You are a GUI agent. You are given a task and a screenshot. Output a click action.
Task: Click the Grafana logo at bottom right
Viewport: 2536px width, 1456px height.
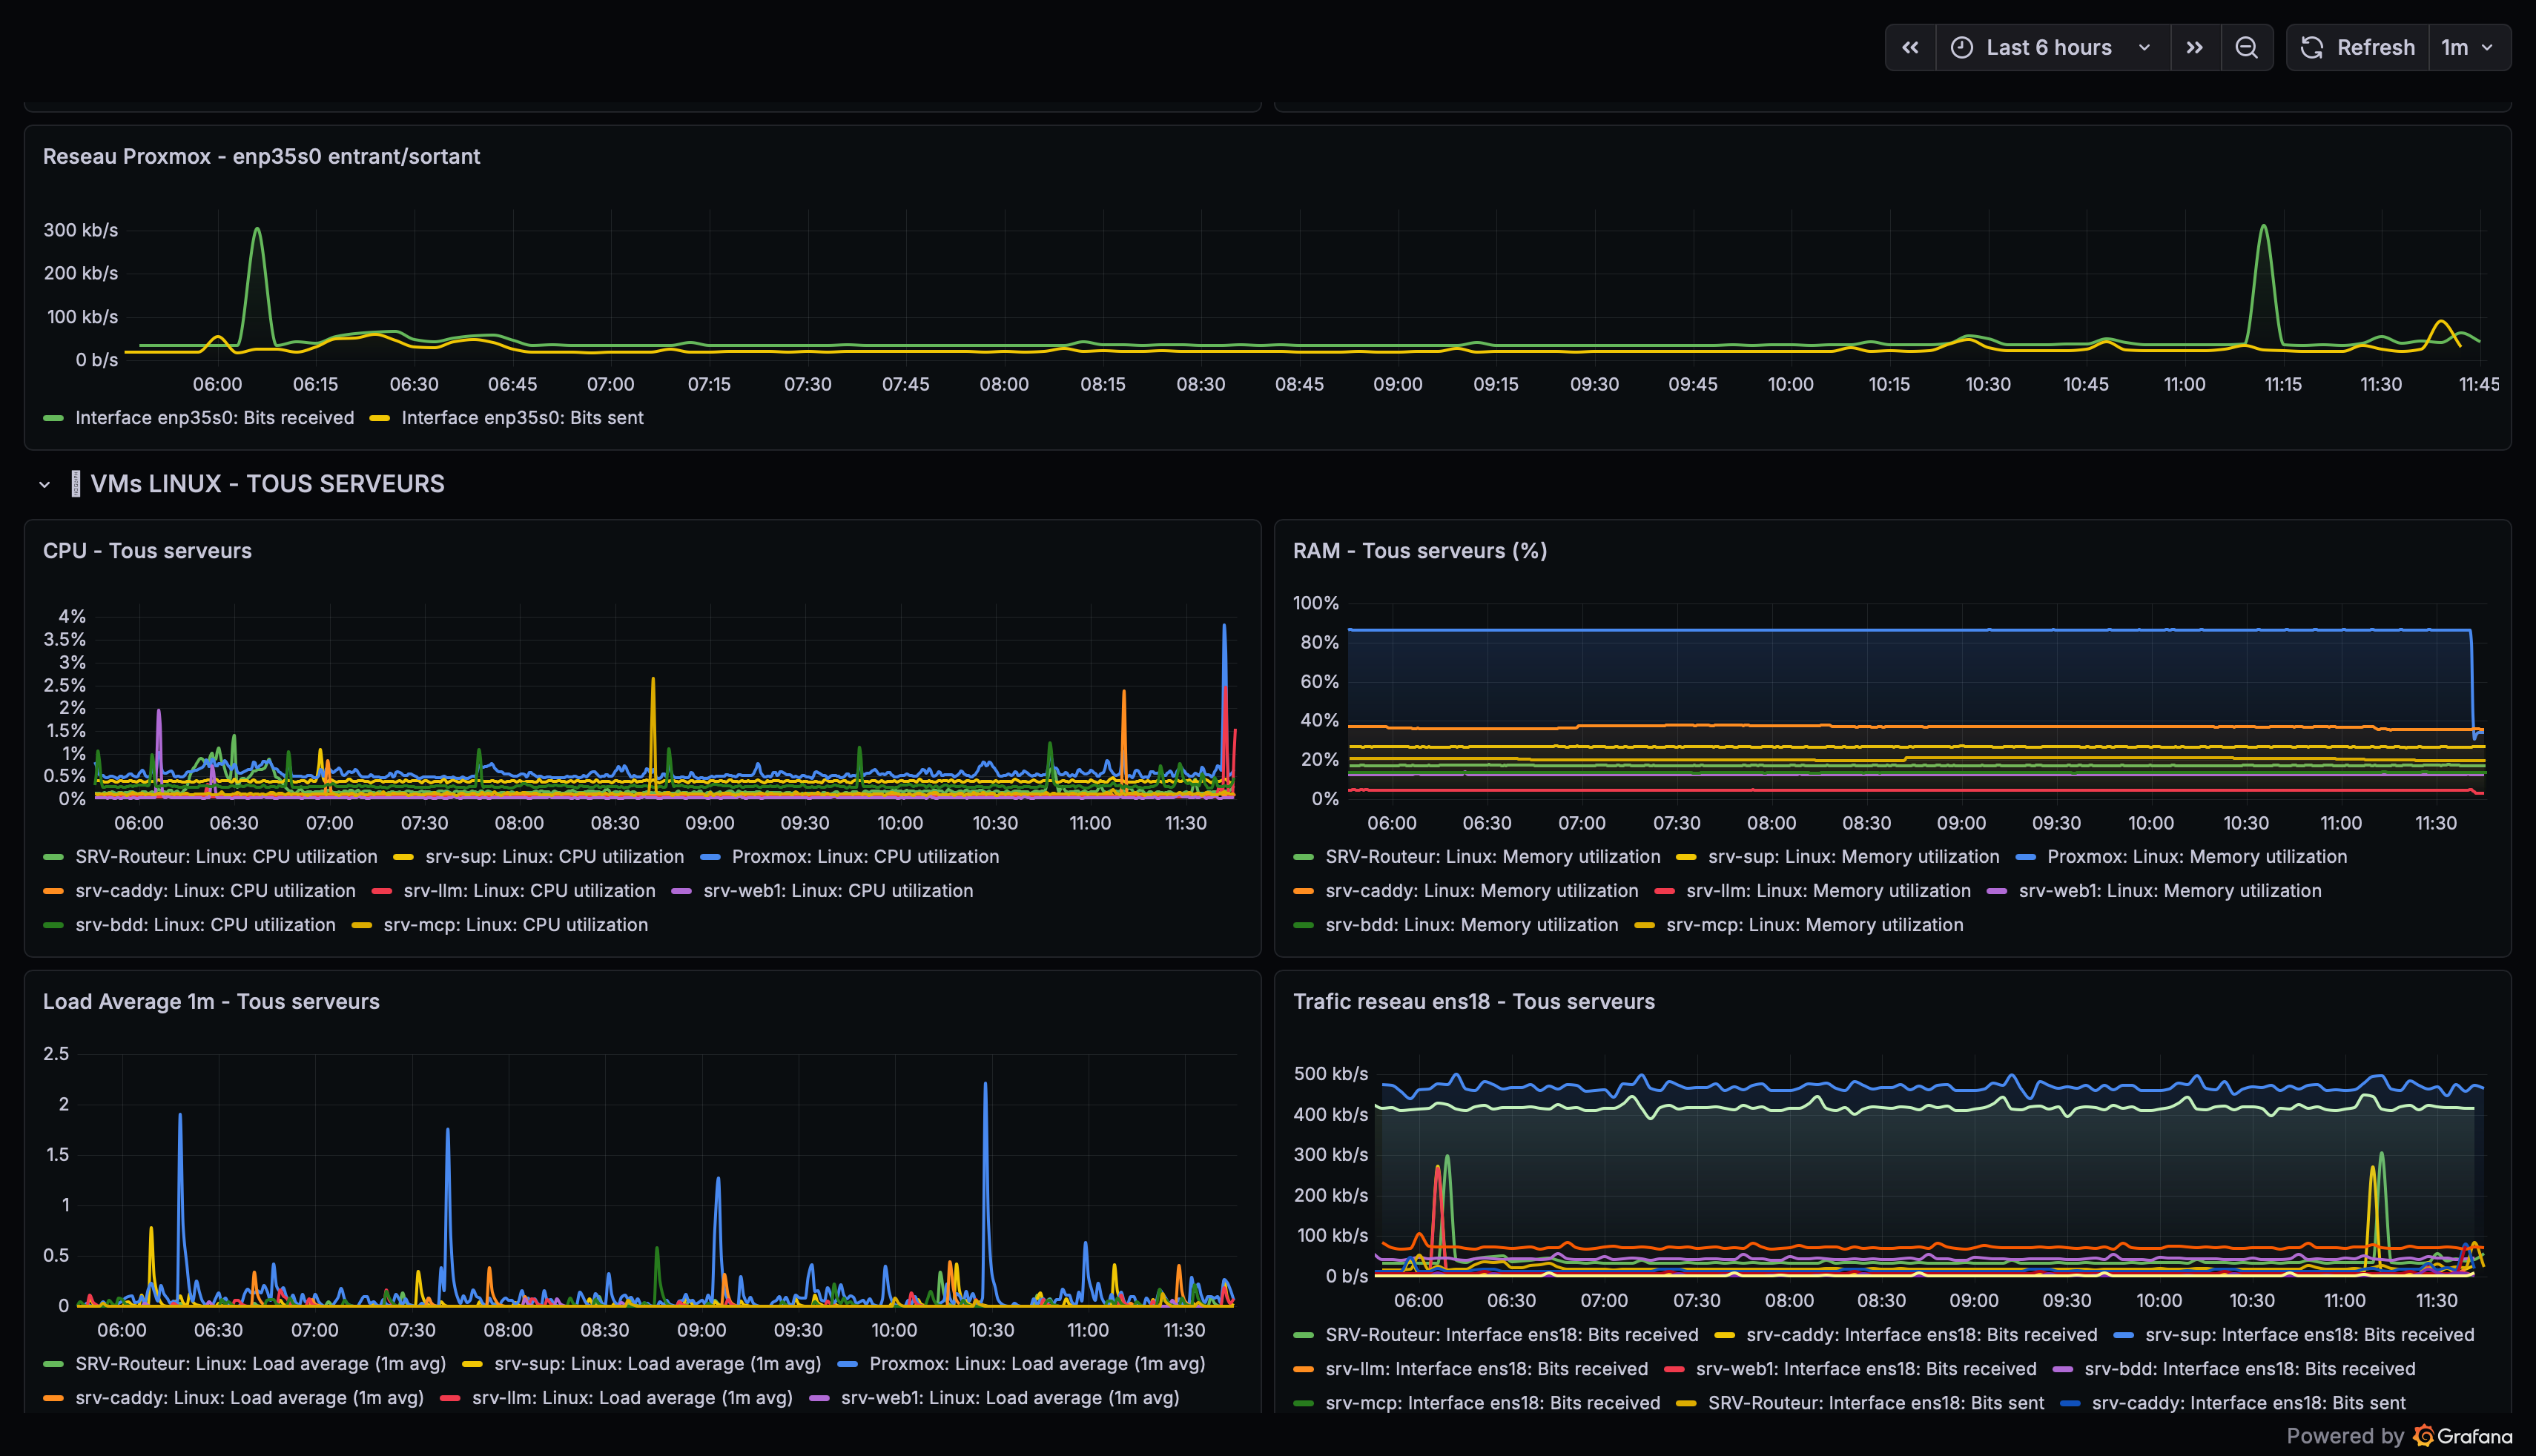tap(2423, 1436)
